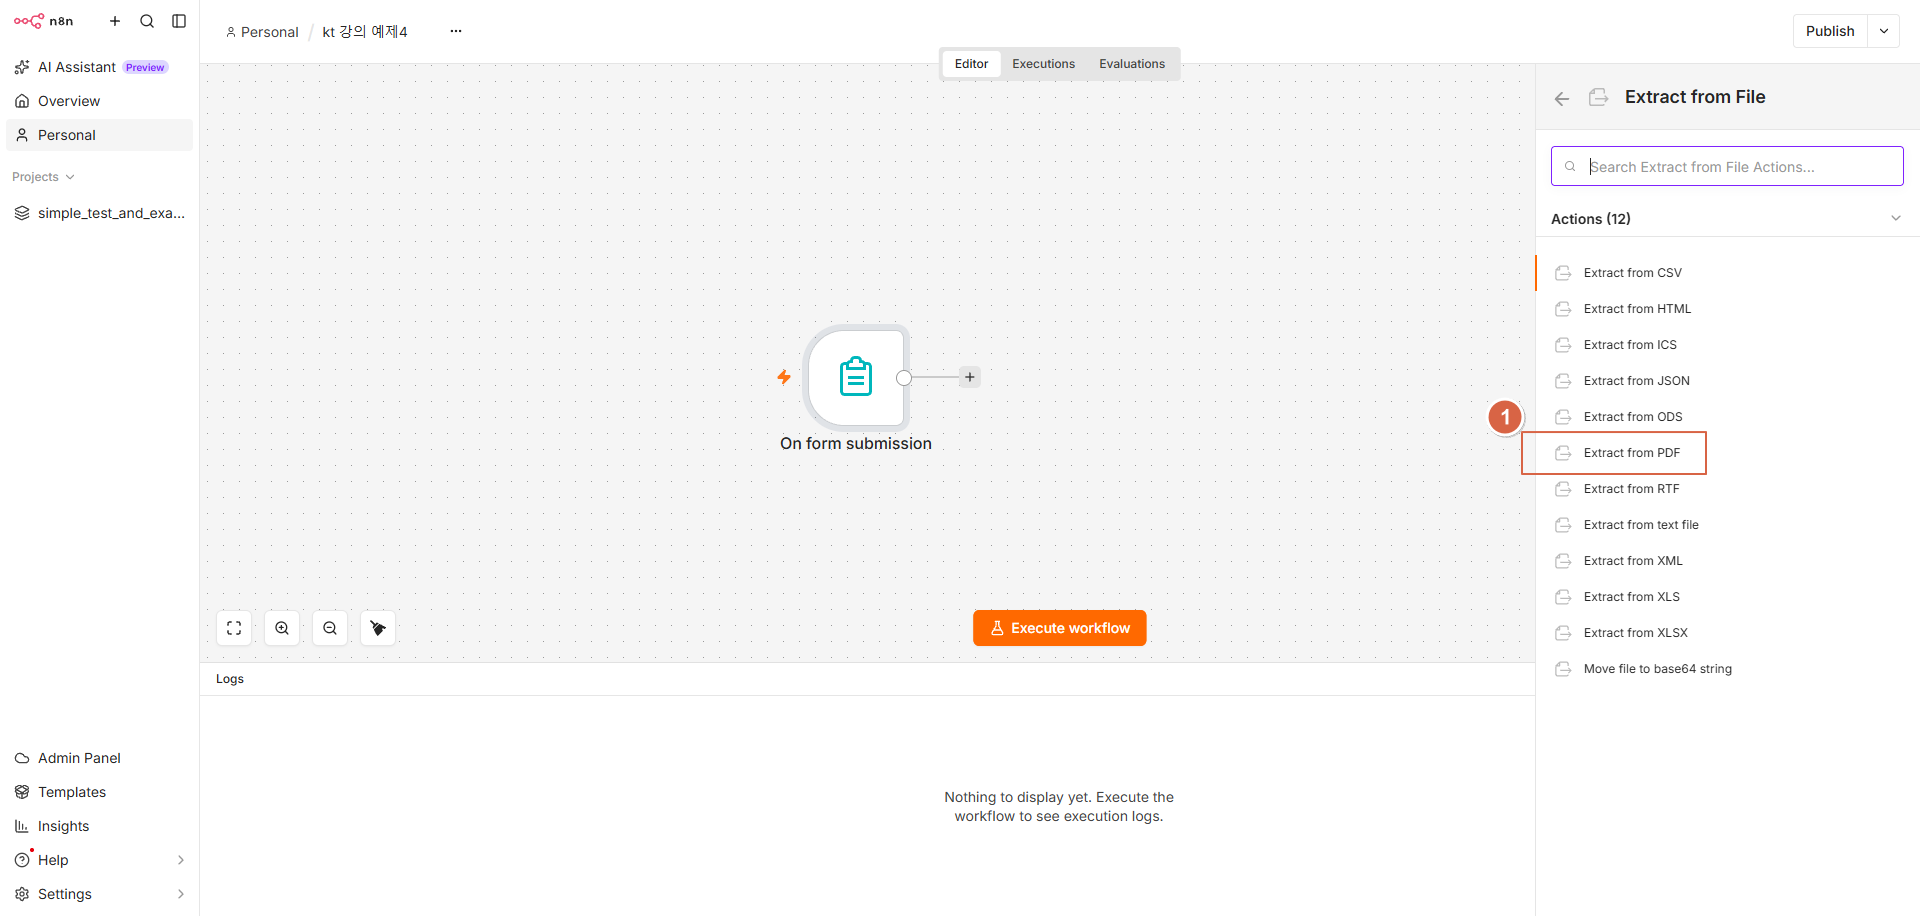Open Templates in the sidebar
This screenshot has width=1920, height=916.
99,792
